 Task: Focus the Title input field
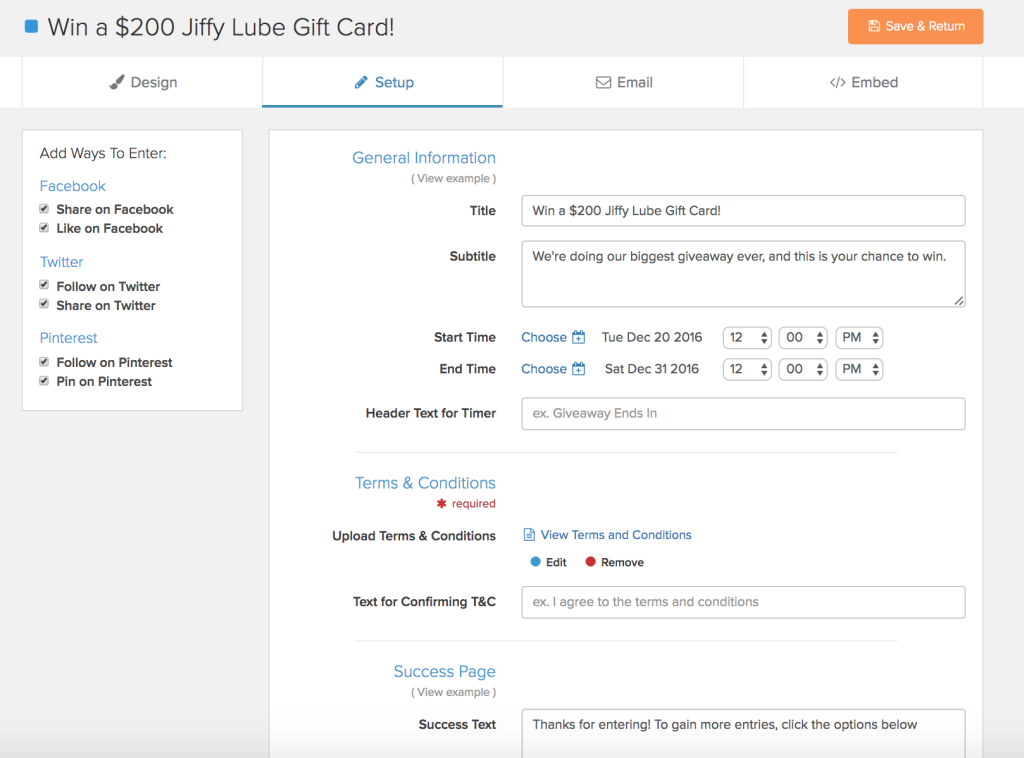click(743, 211)
